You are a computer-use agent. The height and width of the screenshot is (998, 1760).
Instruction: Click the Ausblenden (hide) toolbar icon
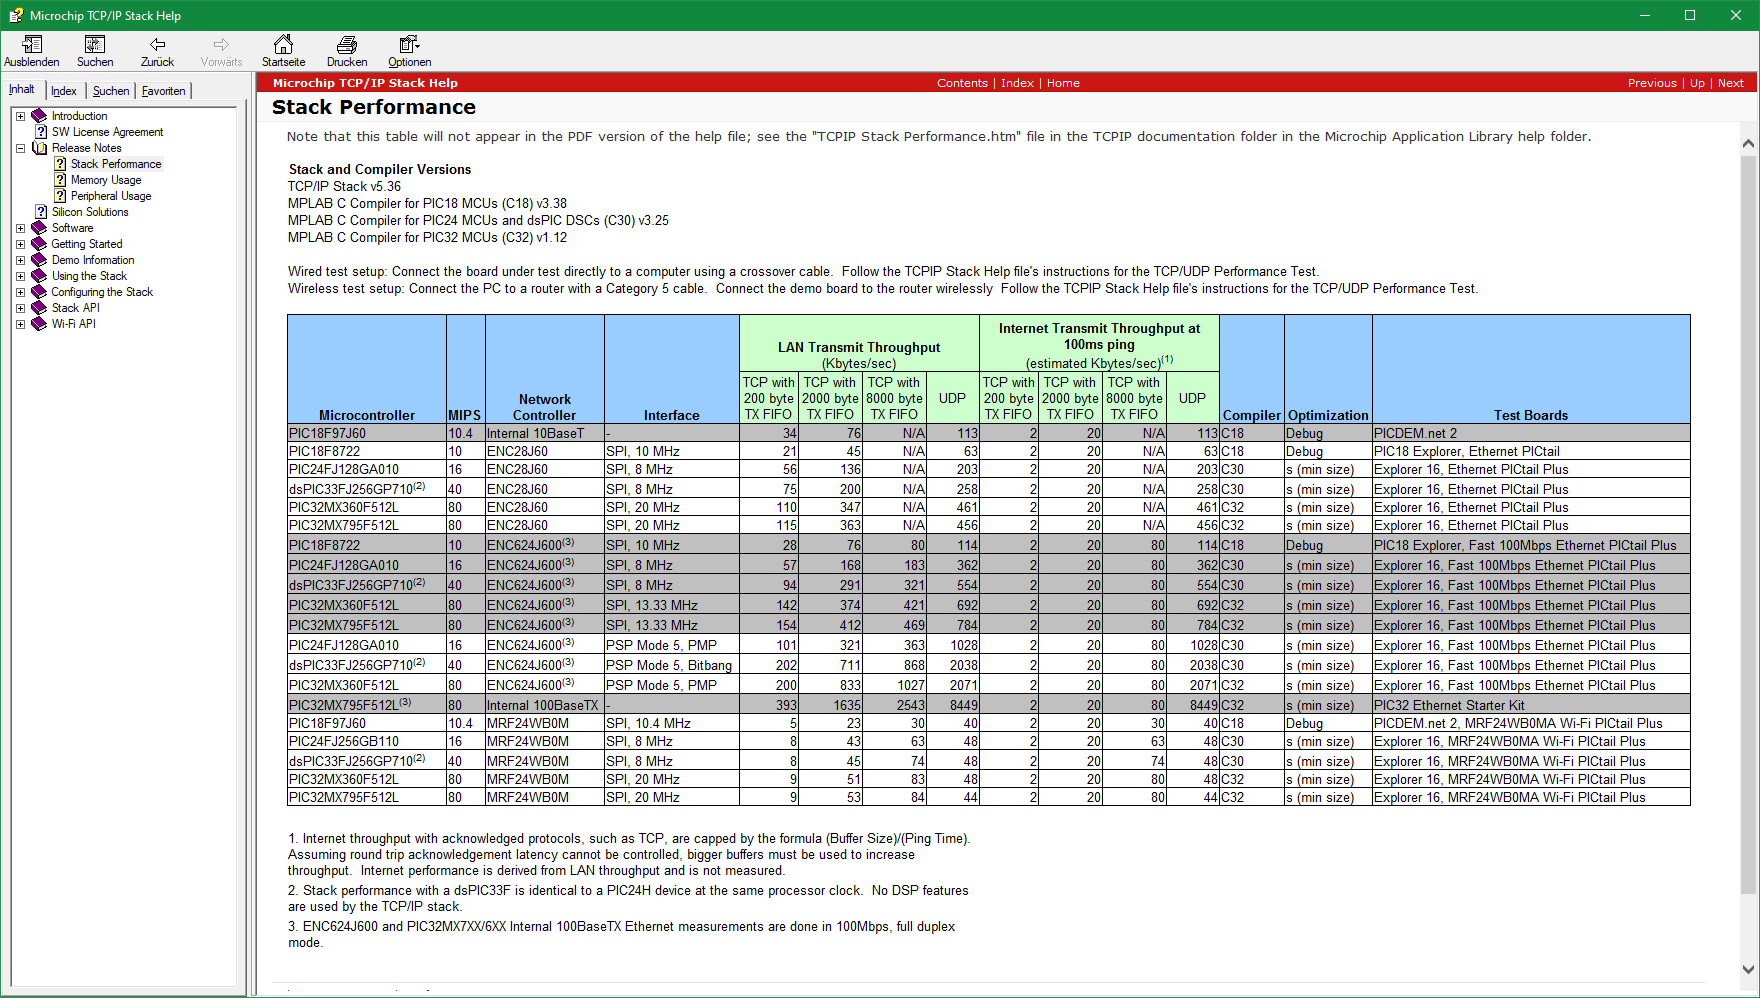click(x=32, y=44)
